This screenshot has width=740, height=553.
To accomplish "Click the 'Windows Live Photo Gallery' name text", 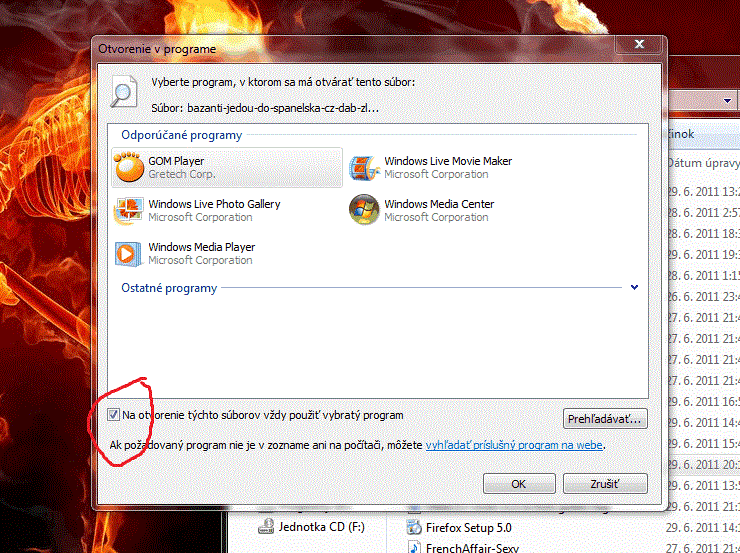I will point(214,204).
